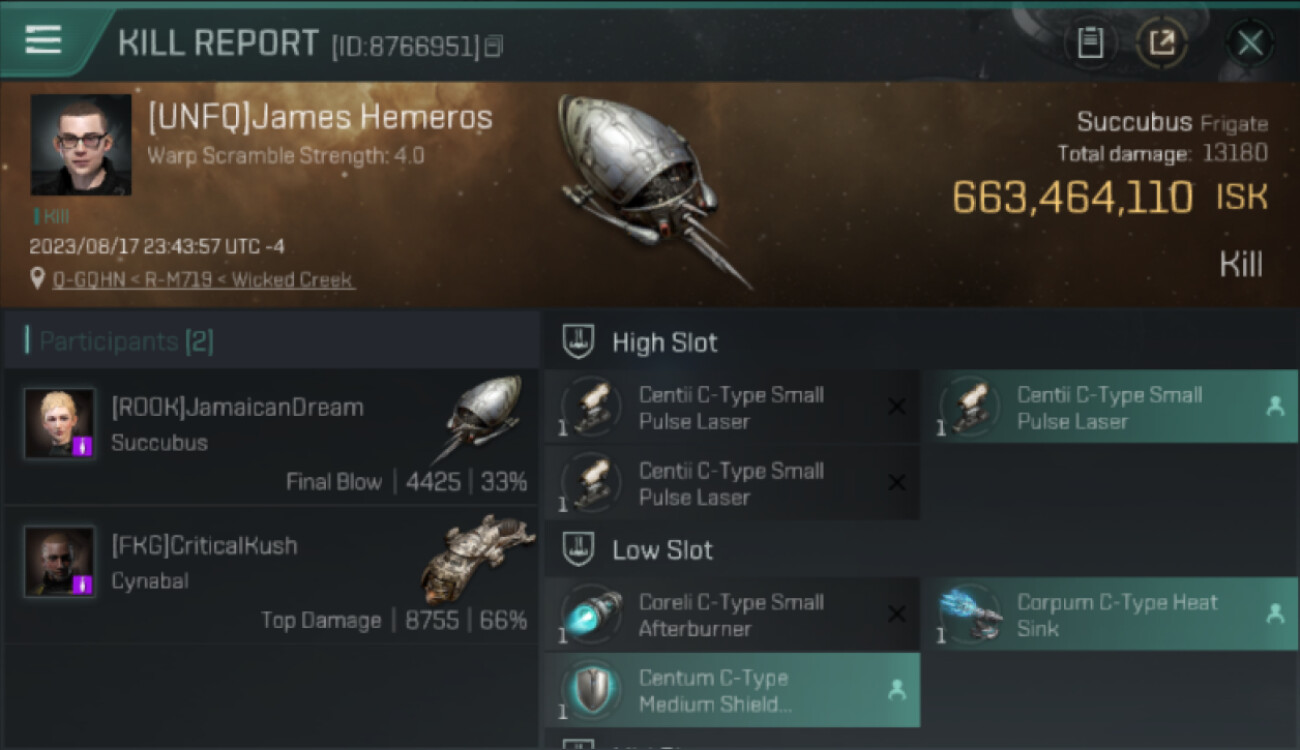1300x750 pixels.
Task: Open the clipboard report icon
Action: pyautogui.click(x=1091, y=43)
